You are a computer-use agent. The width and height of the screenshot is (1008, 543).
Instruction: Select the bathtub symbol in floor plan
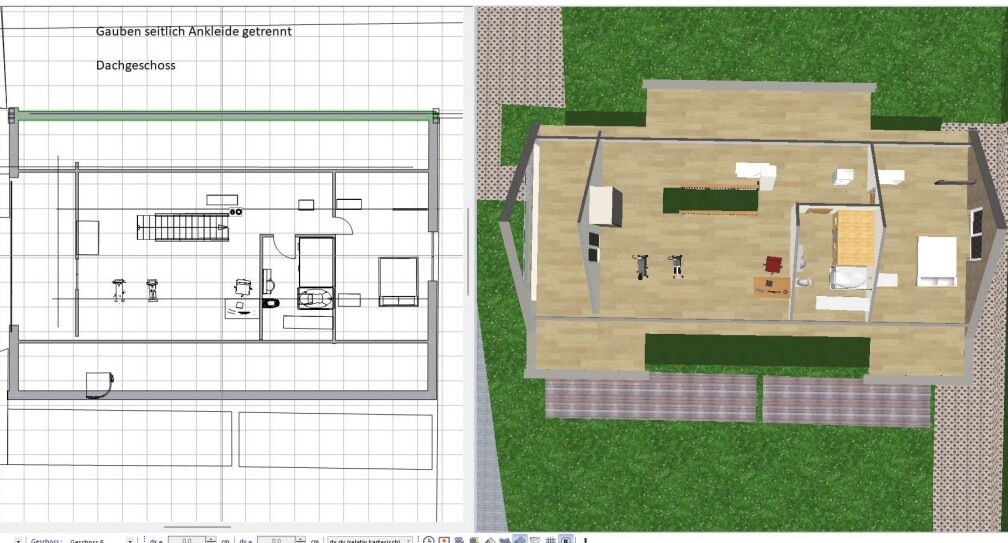(x=314, y=297)
